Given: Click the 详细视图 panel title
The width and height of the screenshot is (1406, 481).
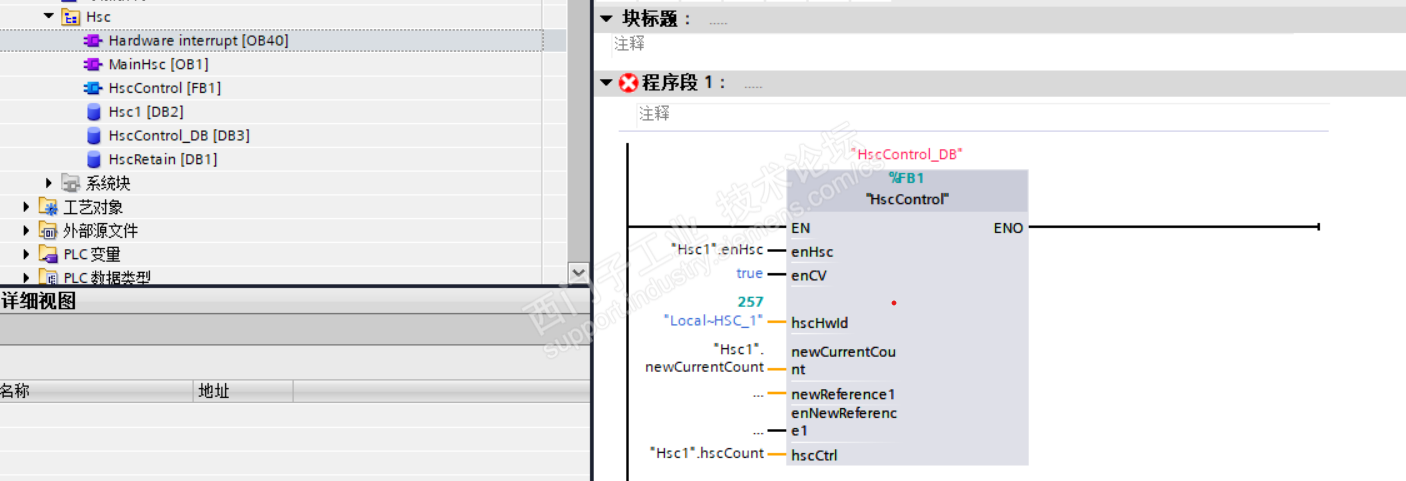Looking at the screenshot, I should pyautogui.click(x=39, y=301).
